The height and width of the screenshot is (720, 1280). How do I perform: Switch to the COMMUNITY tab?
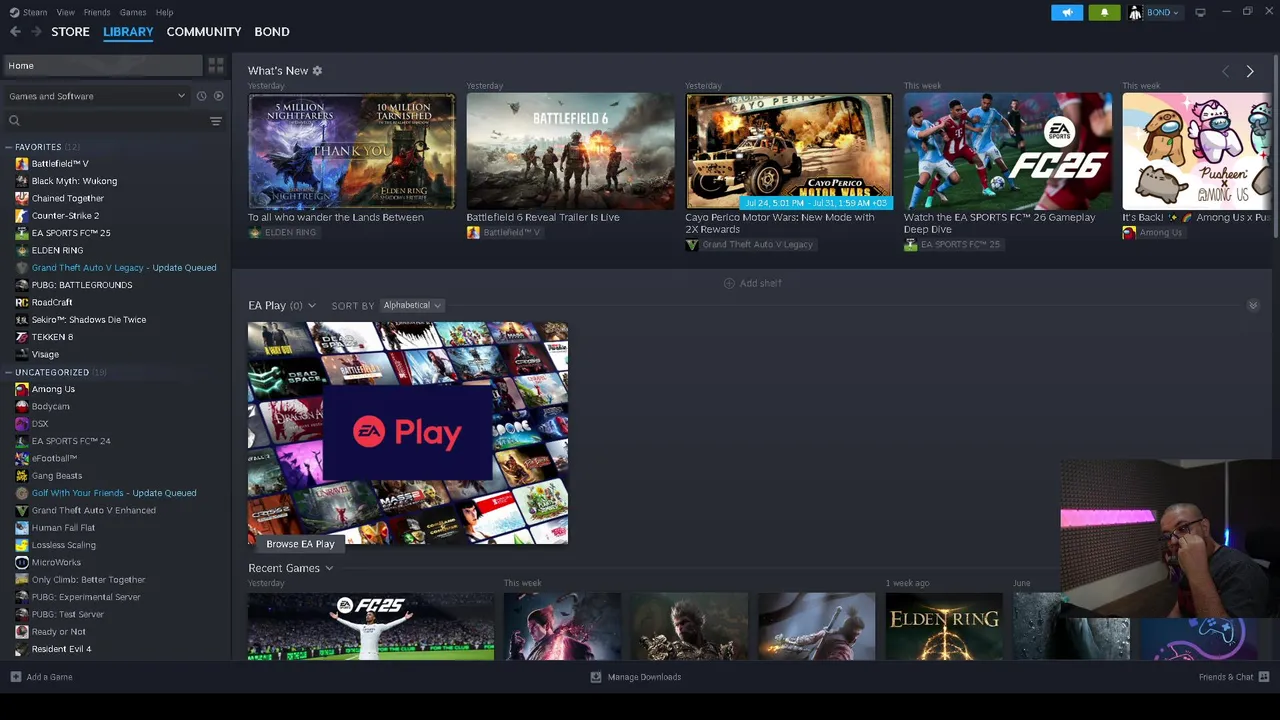tap(204, 32)
